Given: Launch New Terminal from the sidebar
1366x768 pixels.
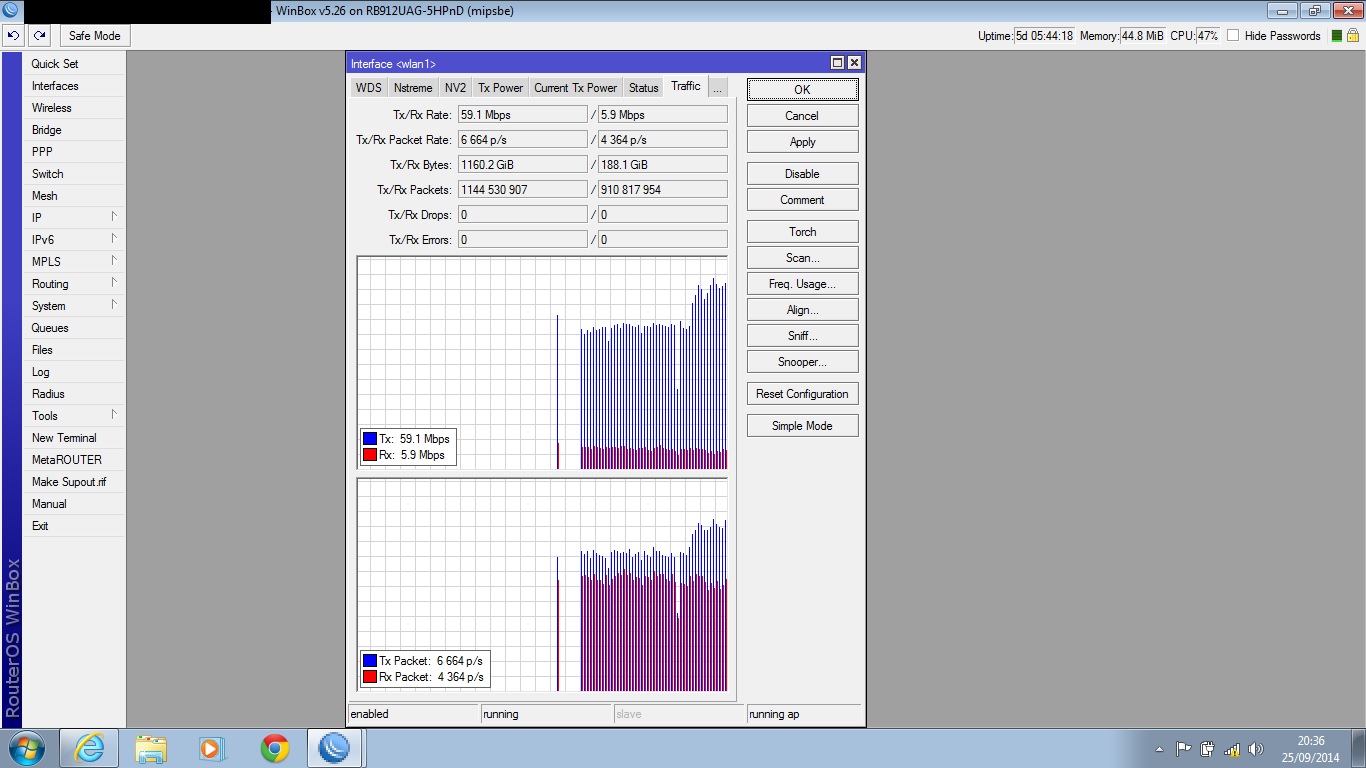Looking at the screenshot, I should [x=75, y=438].
